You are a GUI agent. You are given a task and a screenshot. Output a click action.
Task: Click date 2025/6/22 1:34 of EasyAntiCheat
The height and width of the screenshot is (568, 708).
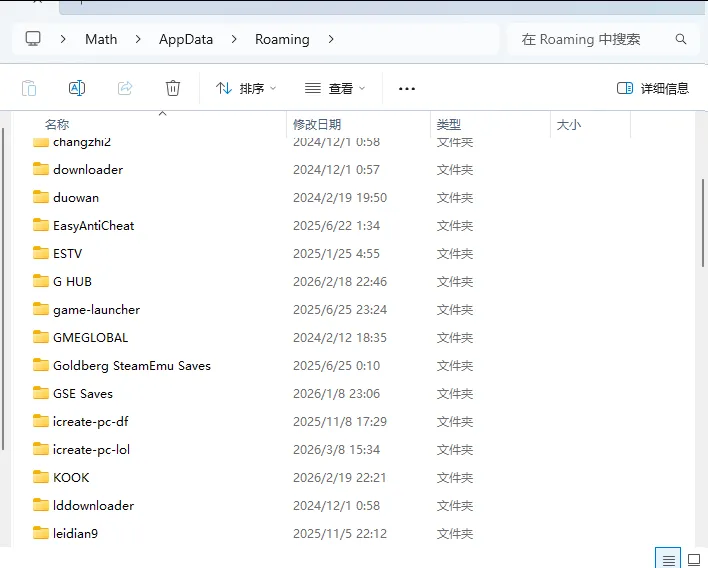336,226
